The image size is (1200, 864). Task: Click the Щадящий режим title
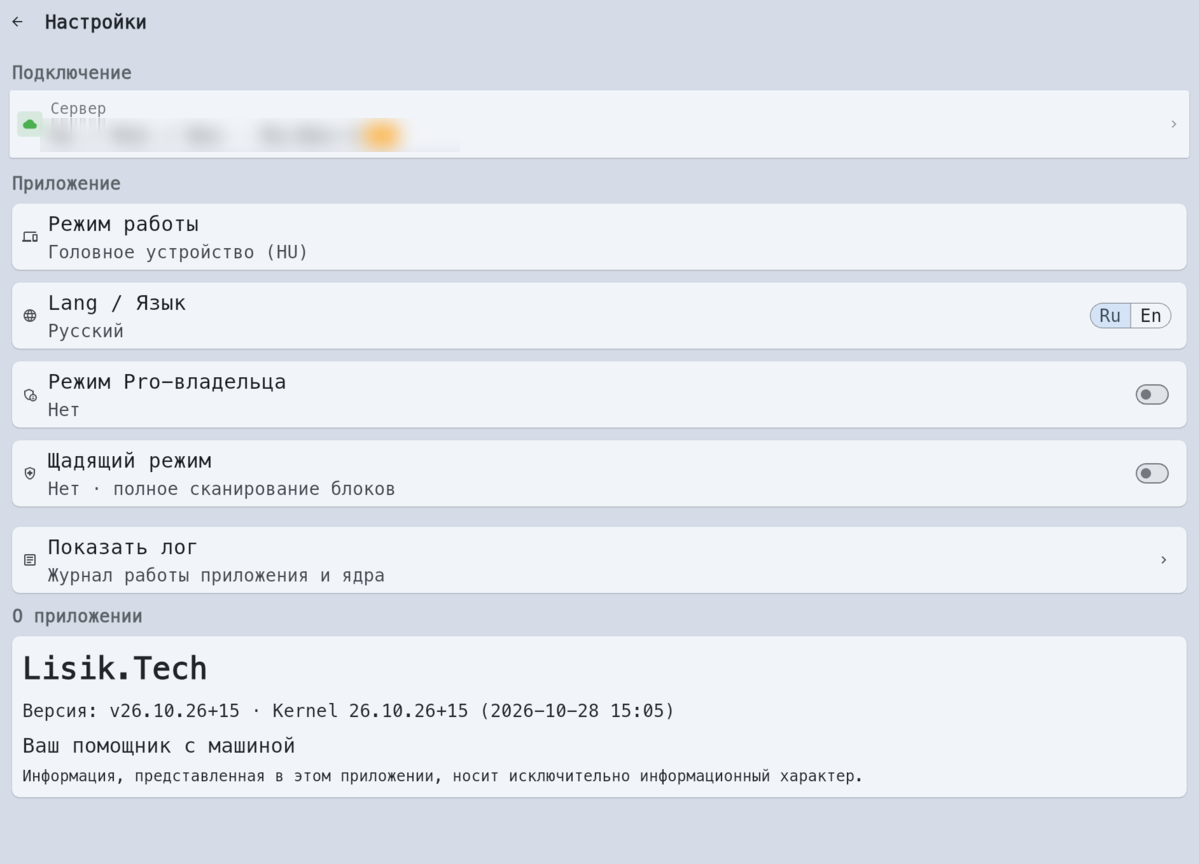130,461
